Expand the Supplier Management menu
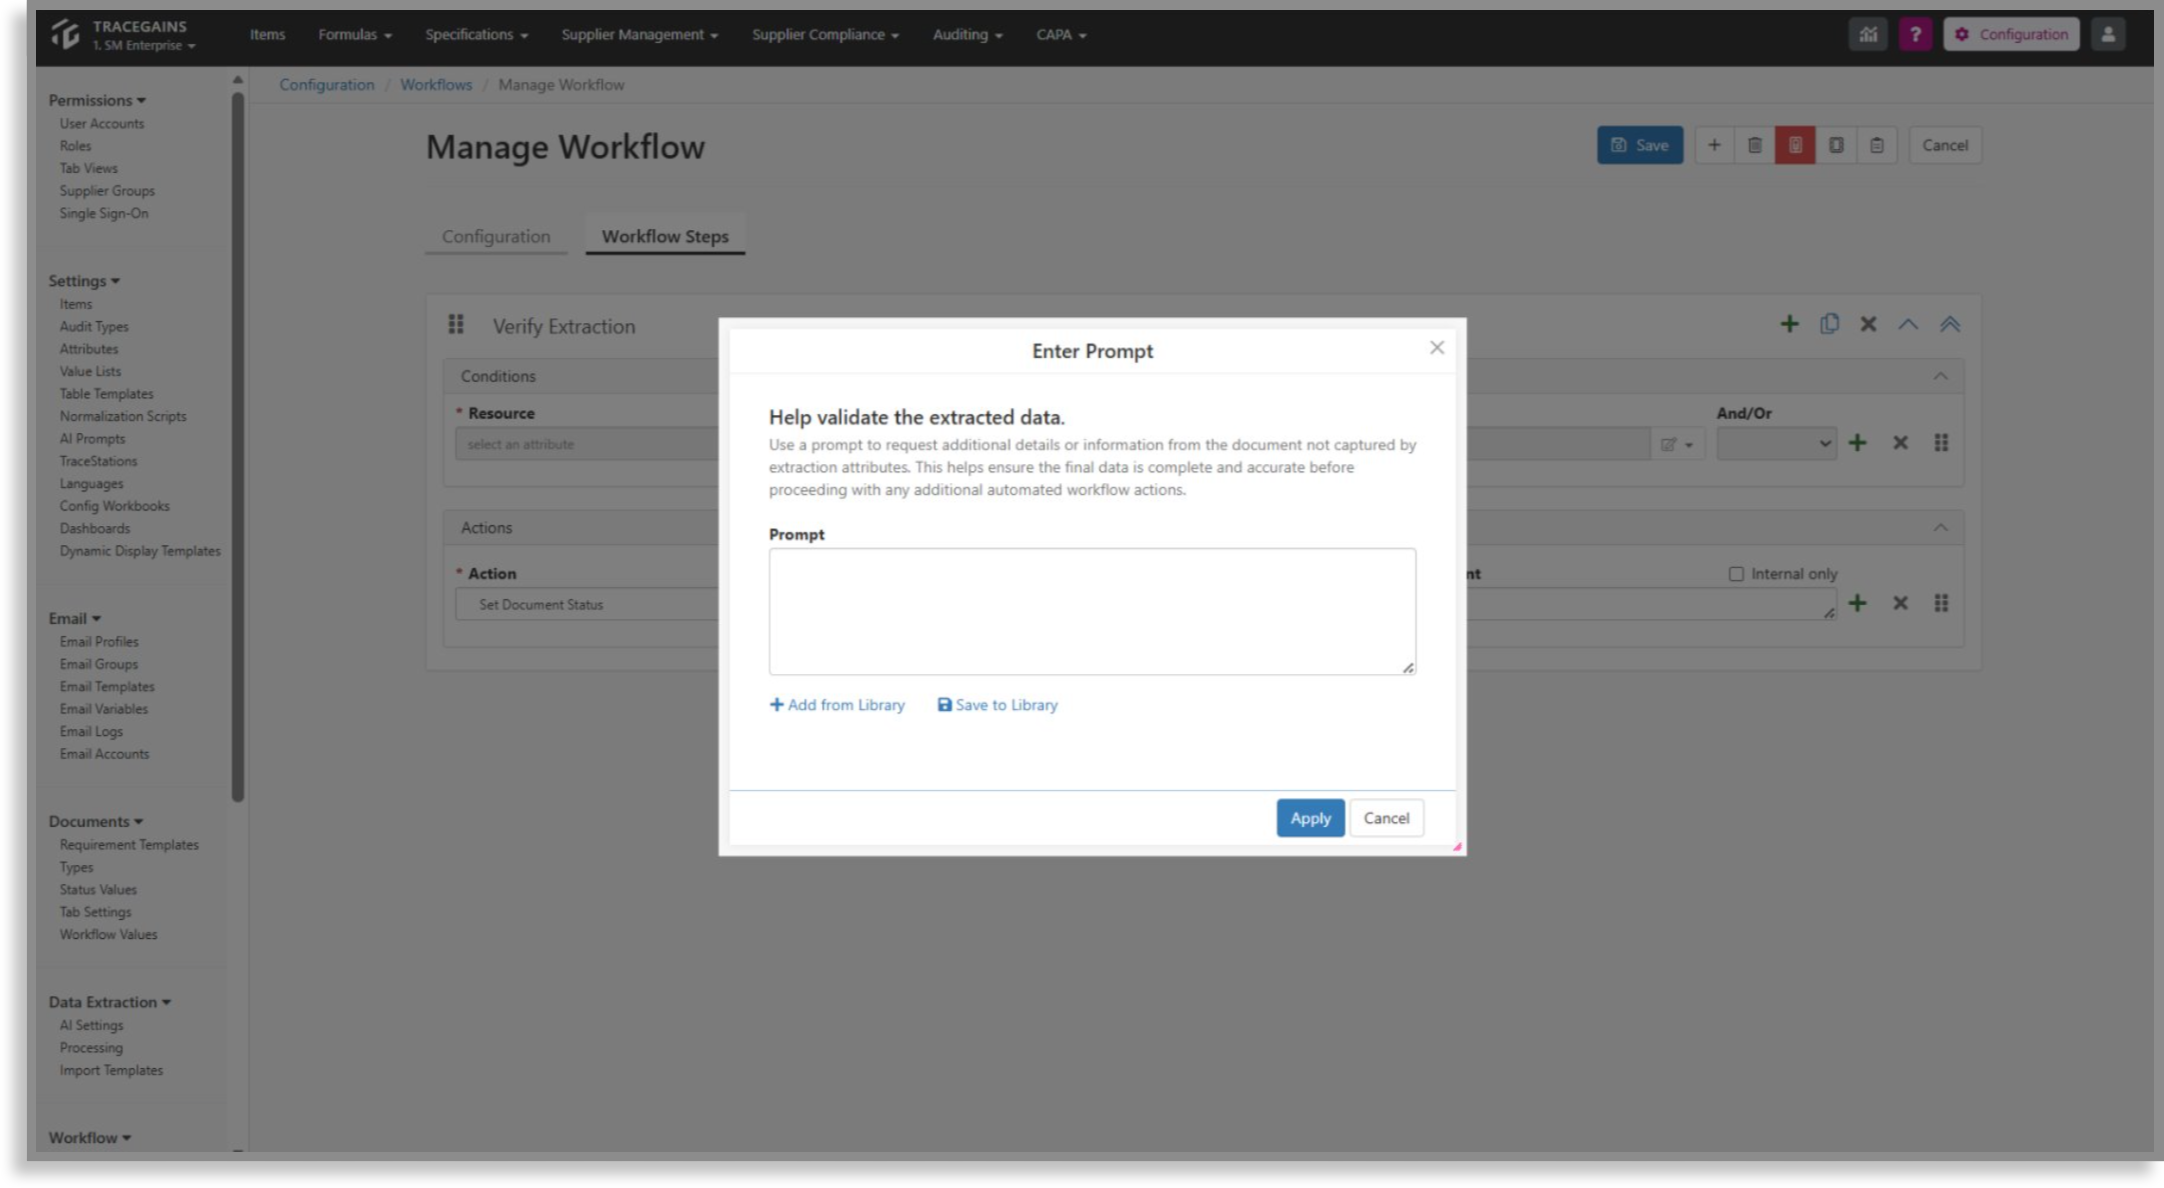Screen dimensions: 2164x1188 (639, 34)
